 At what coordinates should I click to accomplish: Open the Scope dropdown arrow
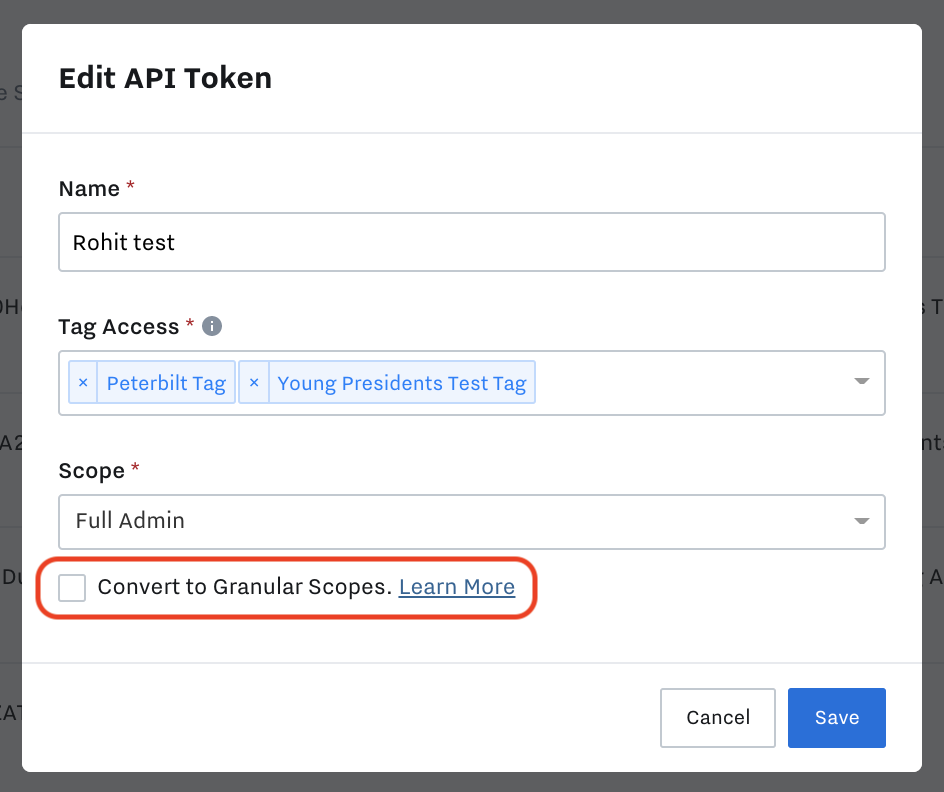point(861,521)
